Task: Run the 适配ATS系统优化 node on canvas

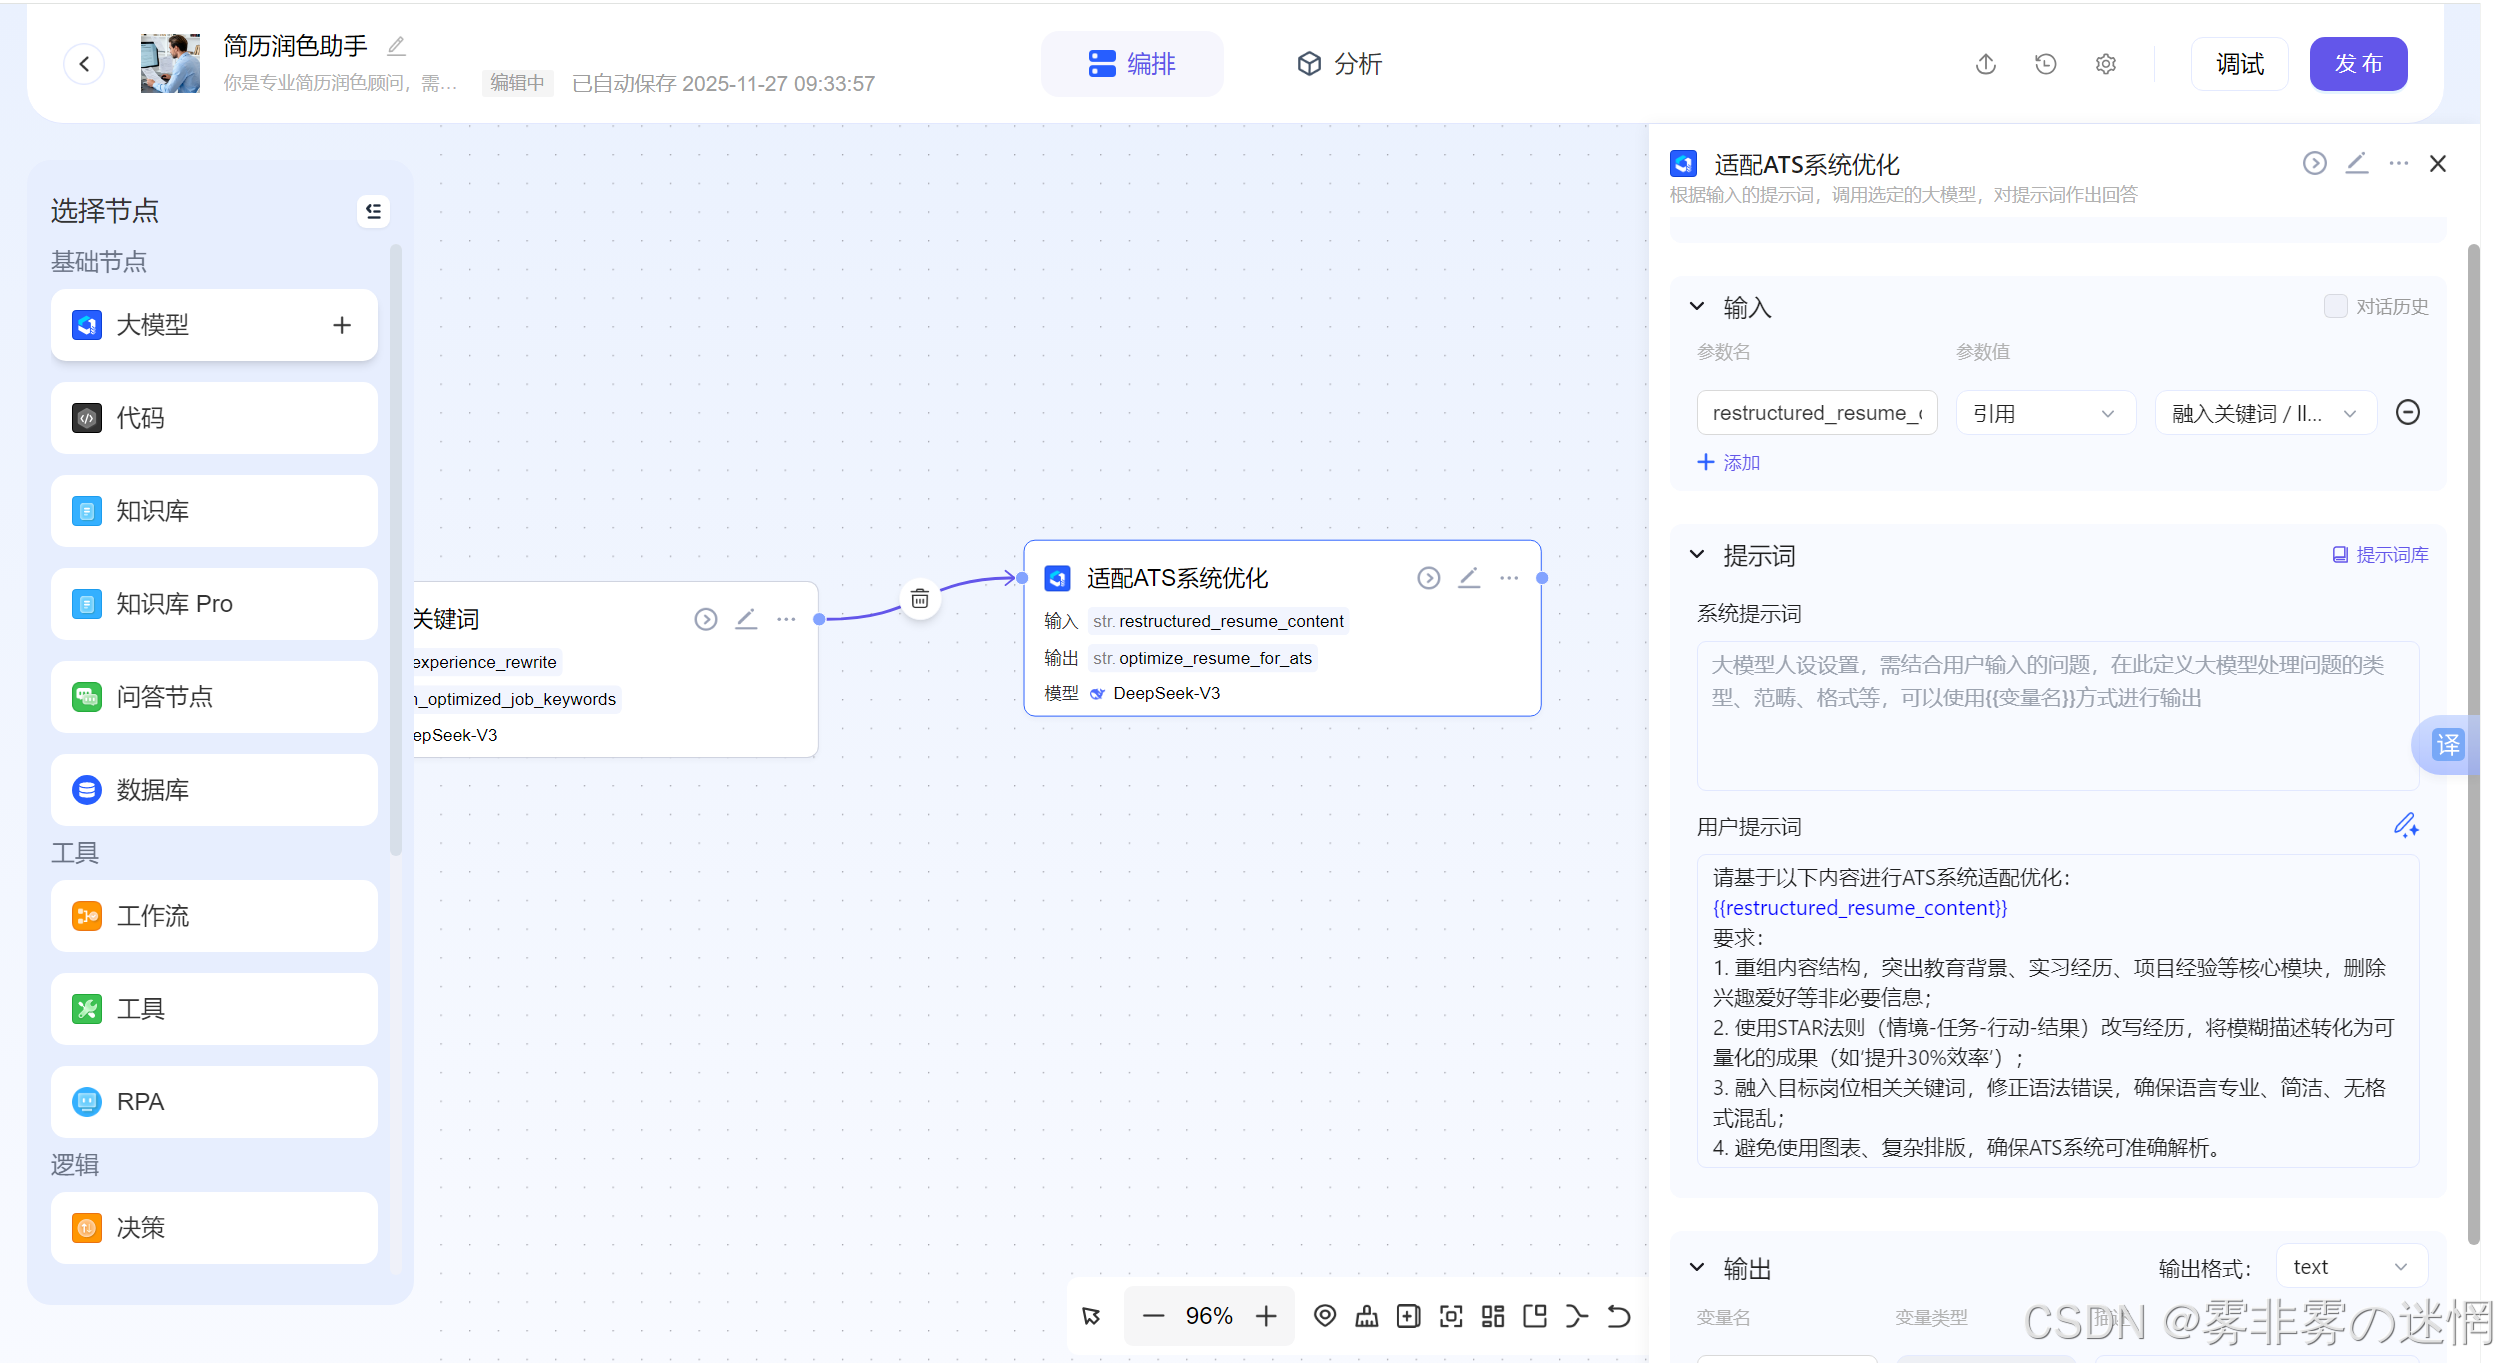Action: tap(1428, 578)
